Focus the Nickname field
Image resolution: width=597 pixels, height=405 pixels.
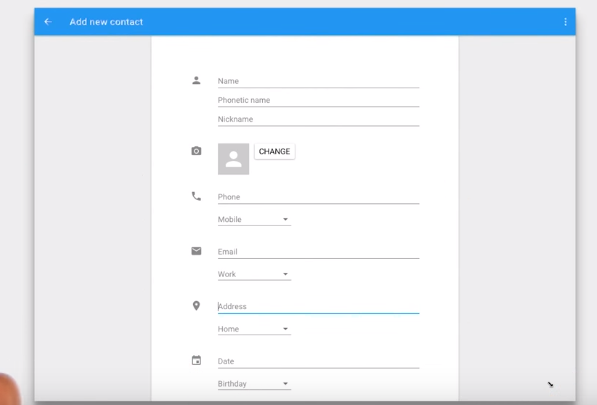(318, 120)
